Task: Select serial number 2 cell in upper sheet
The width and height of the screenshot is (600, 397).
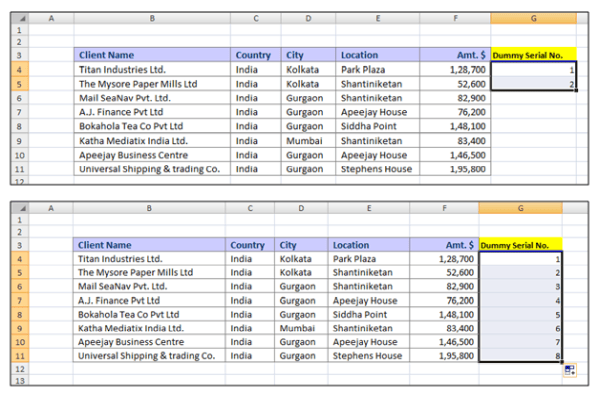Action: point(533,84)
